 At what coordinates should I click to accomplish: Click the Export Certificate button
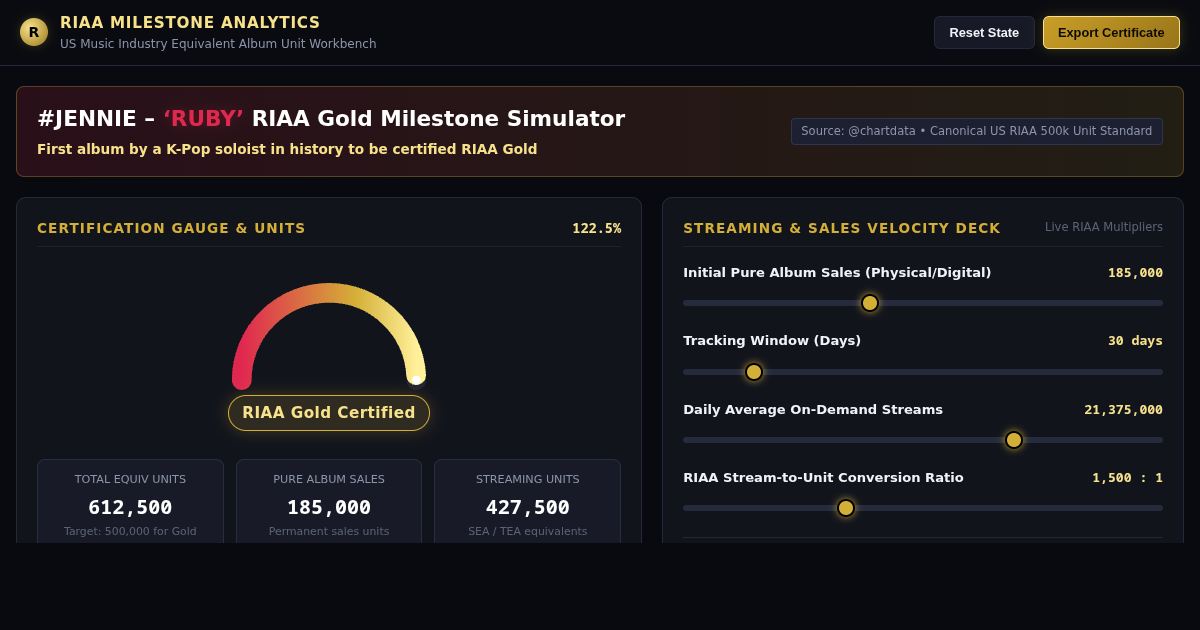click(x=1111, y=32)
